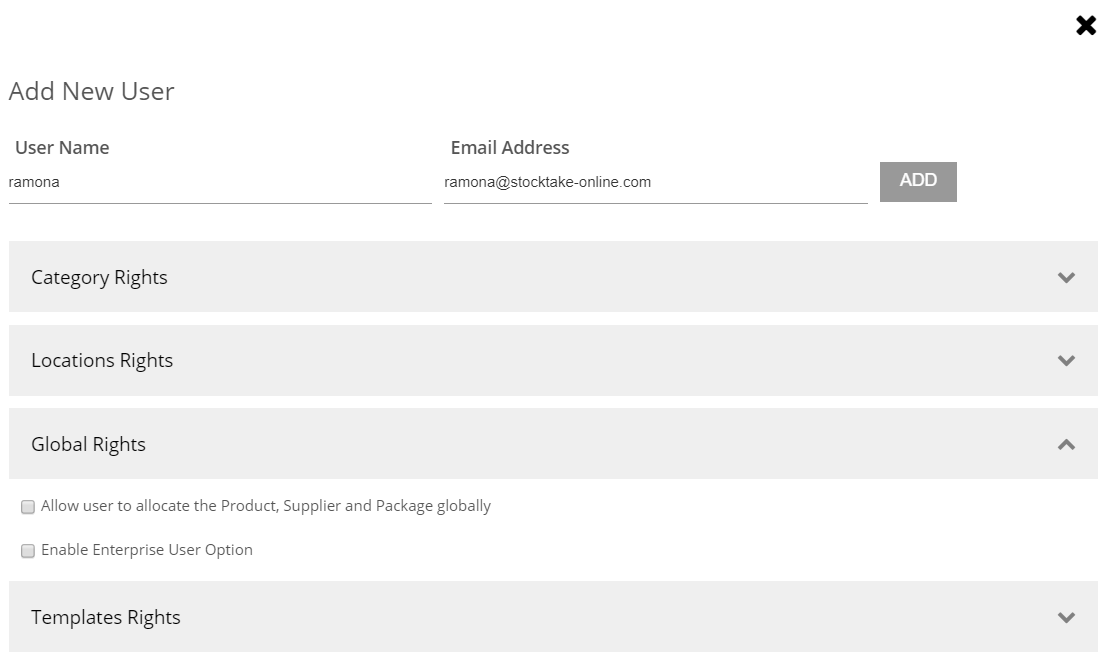Focus the User Name field containing ramona
Image resolution: width=1115 pixels, height=672 pixels.
[x=220, y=183]
